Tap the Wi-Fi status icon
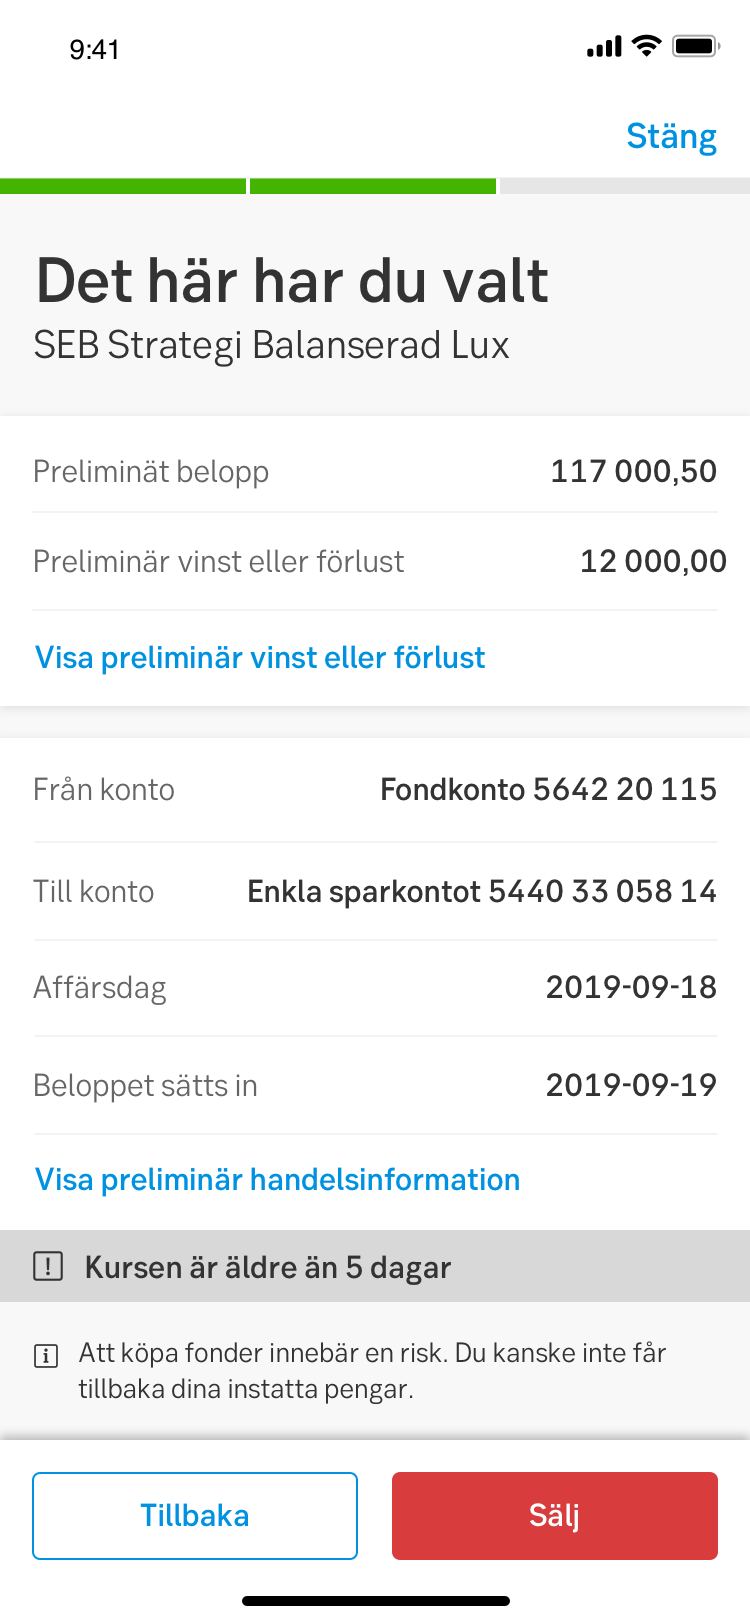 tap(648, 46)
